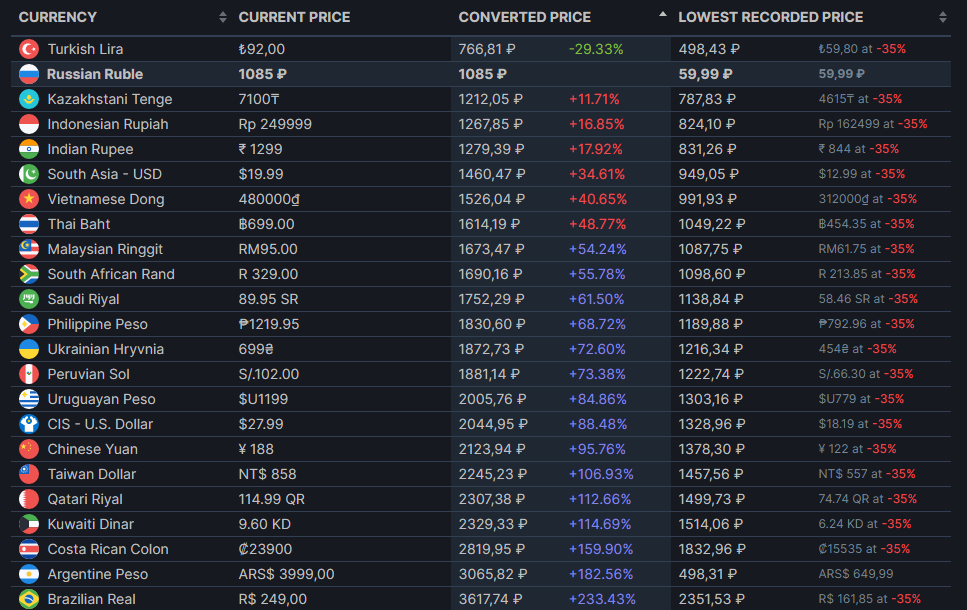This screenshot has width=967, height=610.
Task: Click the Converted Price column header text
Action: coord(524,17)
